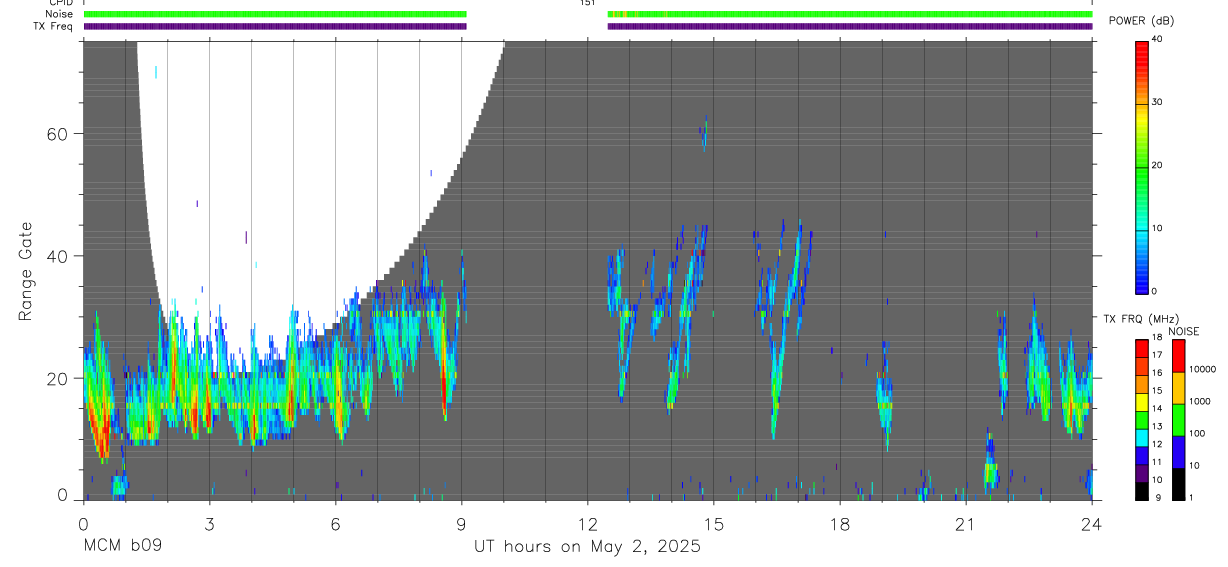Screen dimensions: 1228x567
Task: Click the 21 hour tick label
Action: coord(965,523)
